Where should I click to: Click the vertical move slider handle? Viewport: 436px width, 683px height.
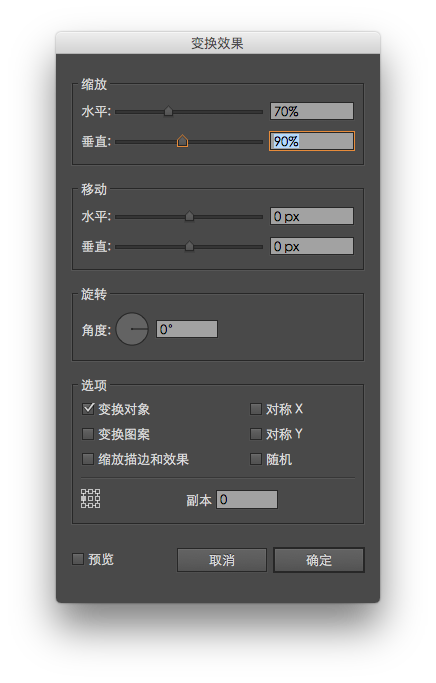point(189,246)
